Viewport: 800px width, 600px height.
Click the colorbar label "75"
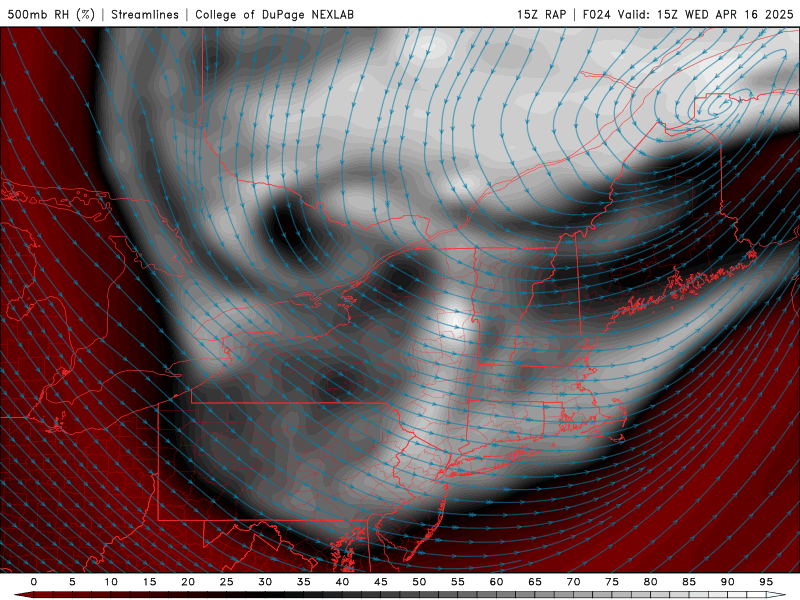tap(612, 582)
